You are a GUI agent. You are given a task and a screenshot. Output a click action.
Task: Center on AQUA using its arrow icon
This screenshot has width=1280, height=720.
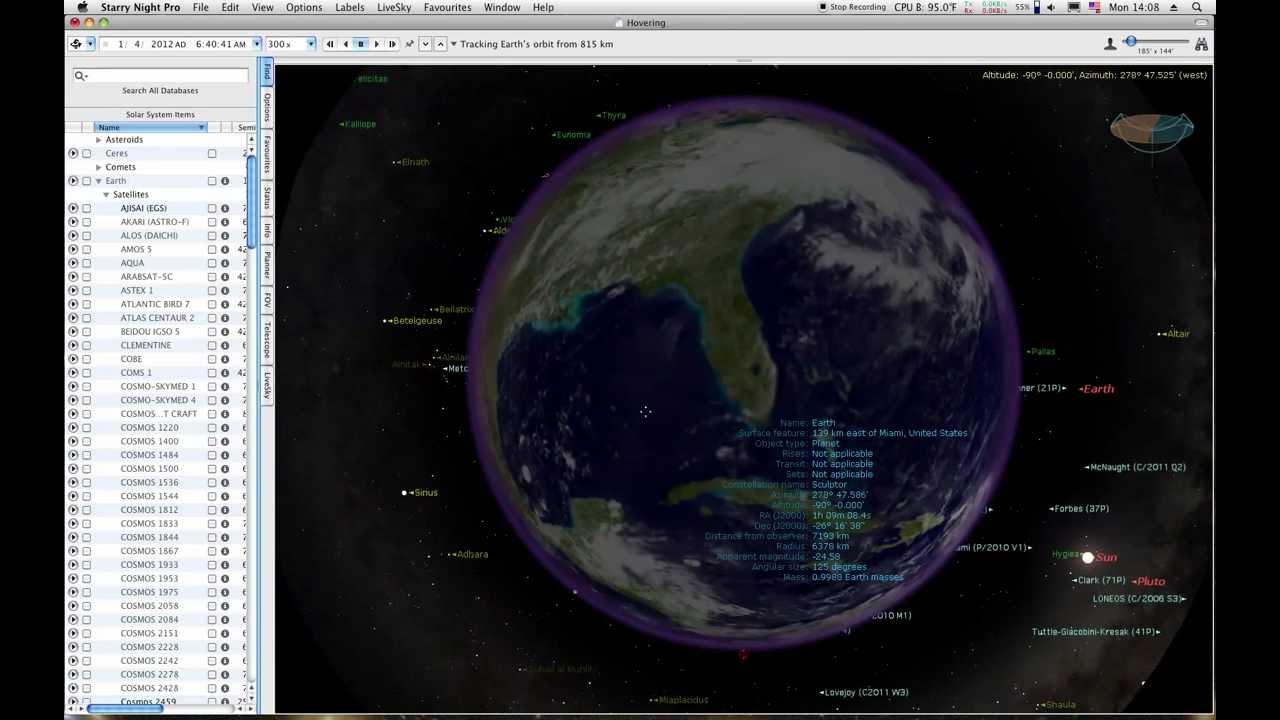[73, 263]
